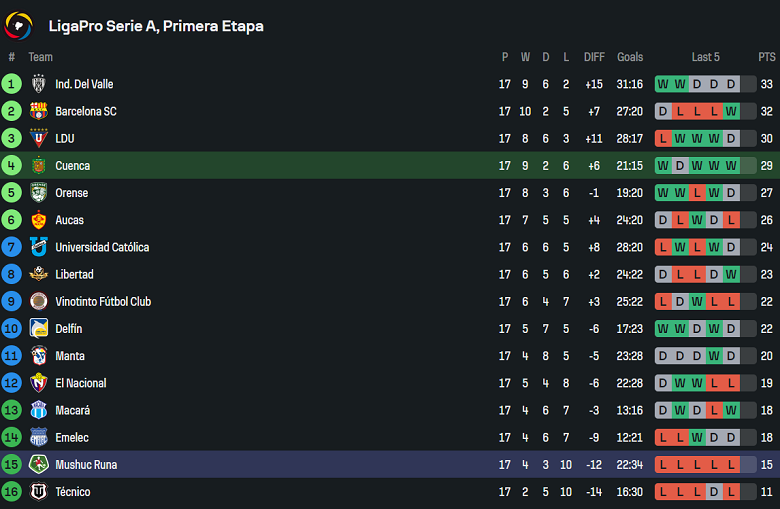The width and height of the screenshot is (780, 509).
Task: Click the Emelec team crest
Action: [x=39, y=437]
